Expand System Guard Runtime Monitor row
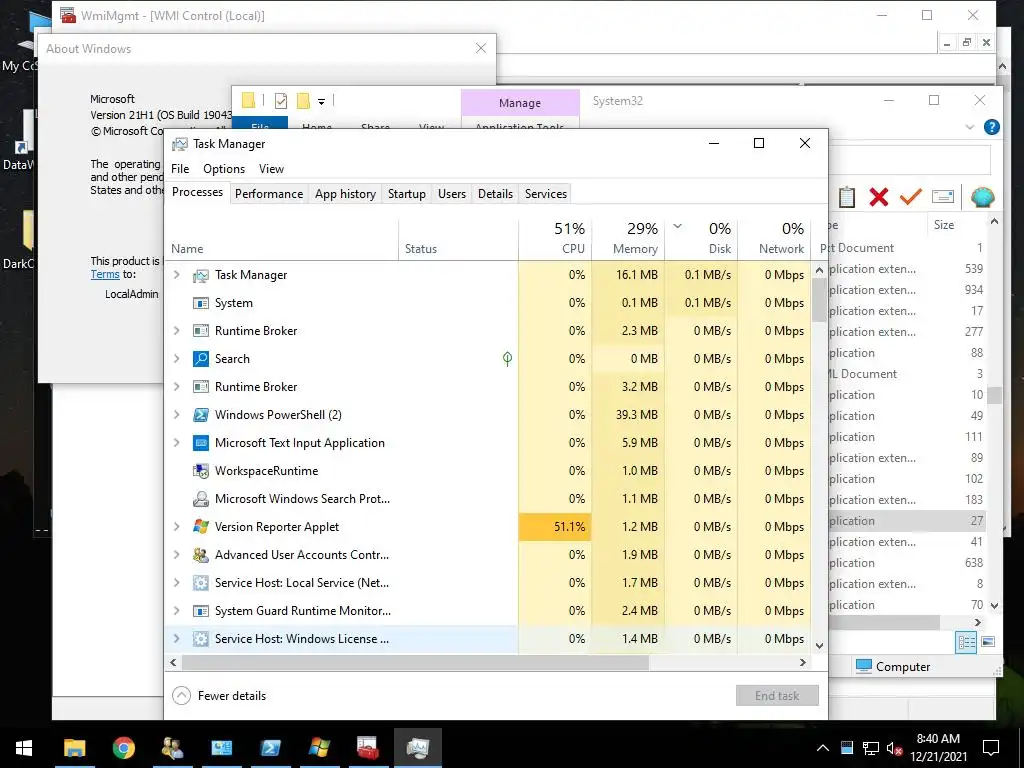 tap(176, 611)
